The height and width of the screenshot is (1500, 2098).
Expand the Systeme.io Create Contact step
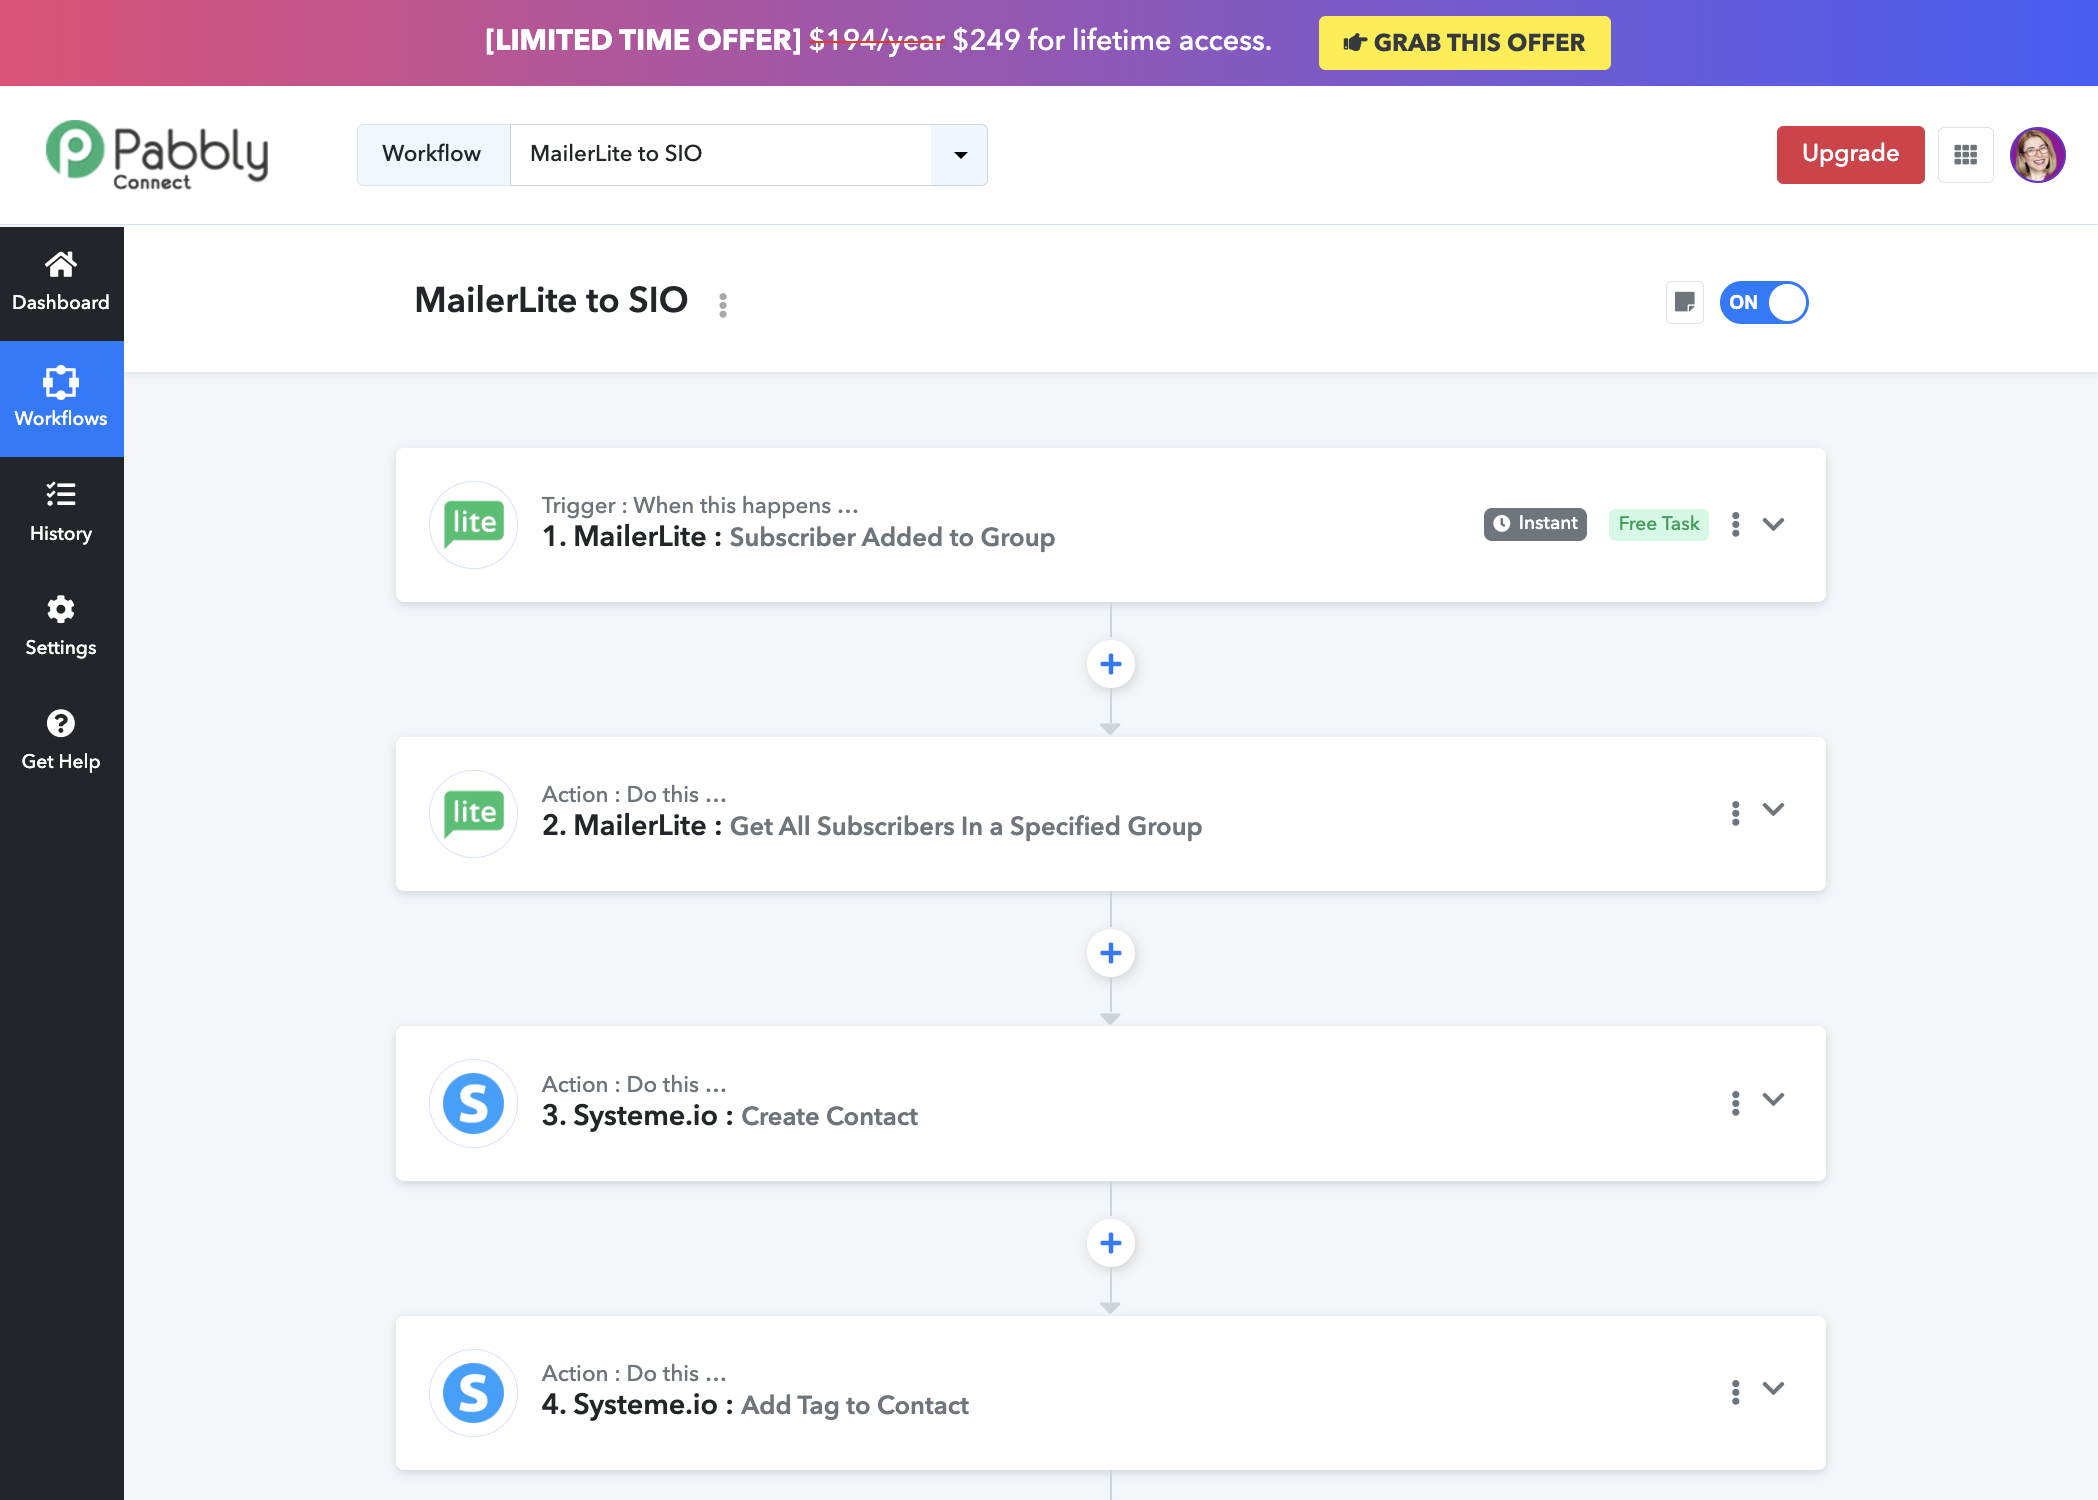click(x=1774, y=1099)
